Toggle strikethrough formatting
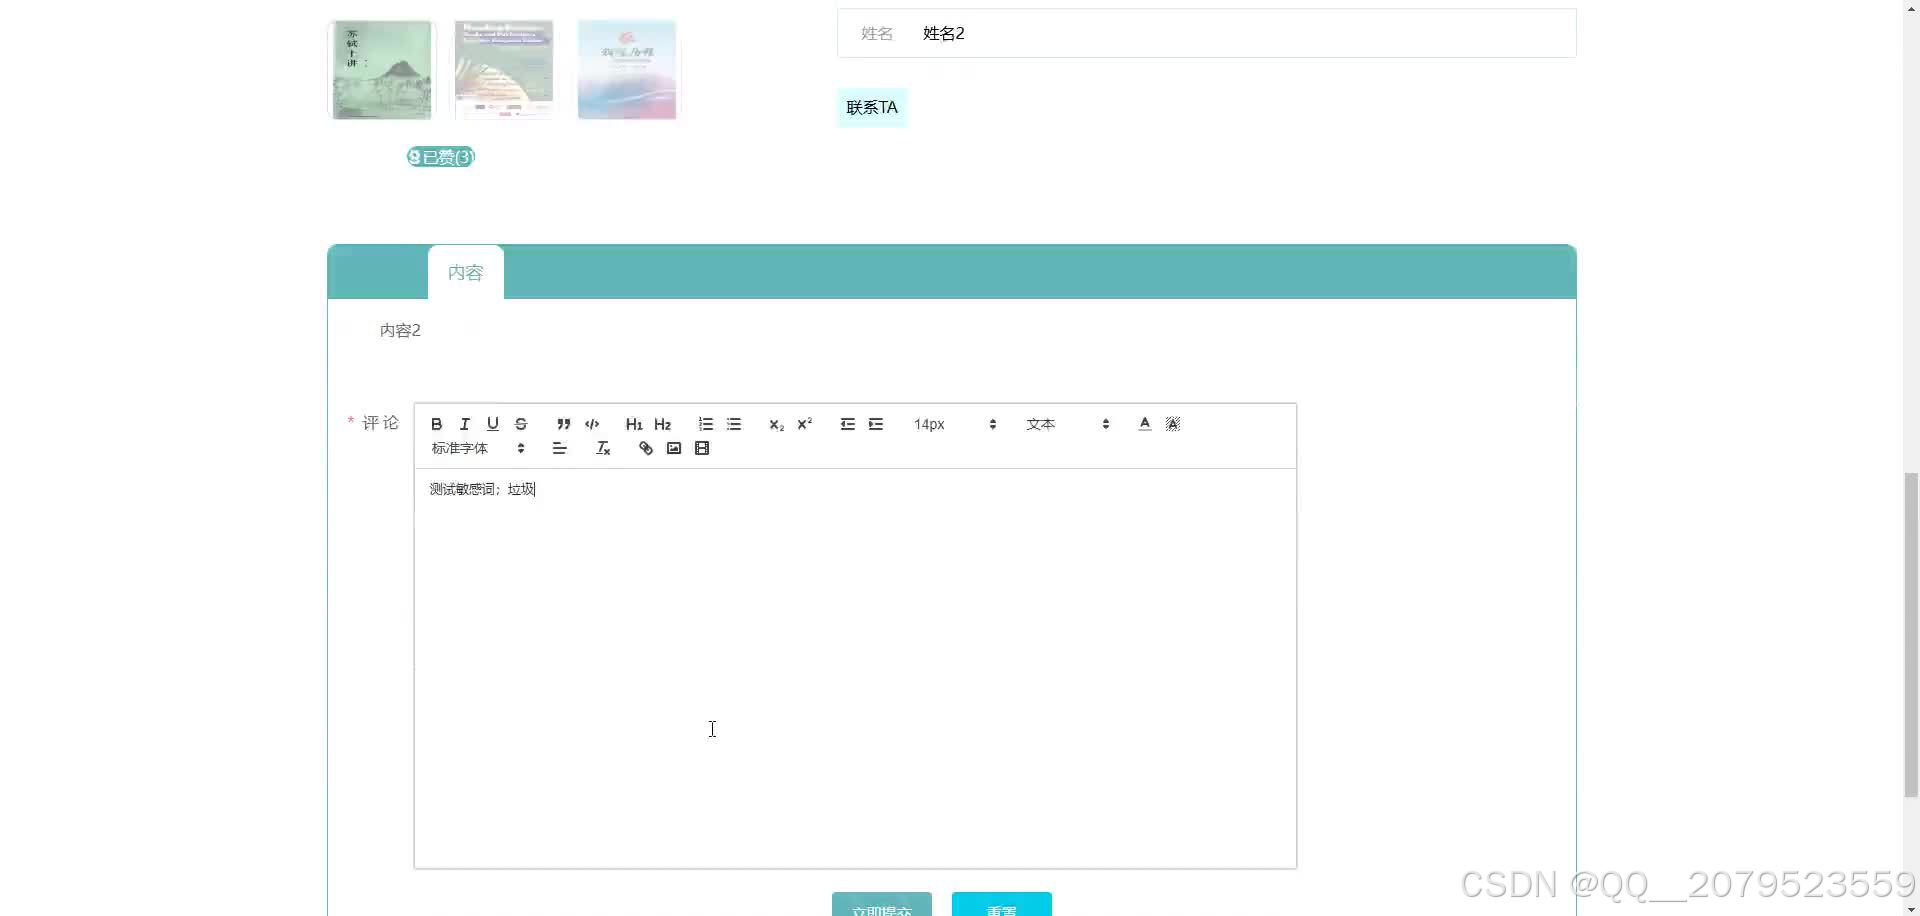The width and height of the screenshot is (1920, 916). coord(521,424)
